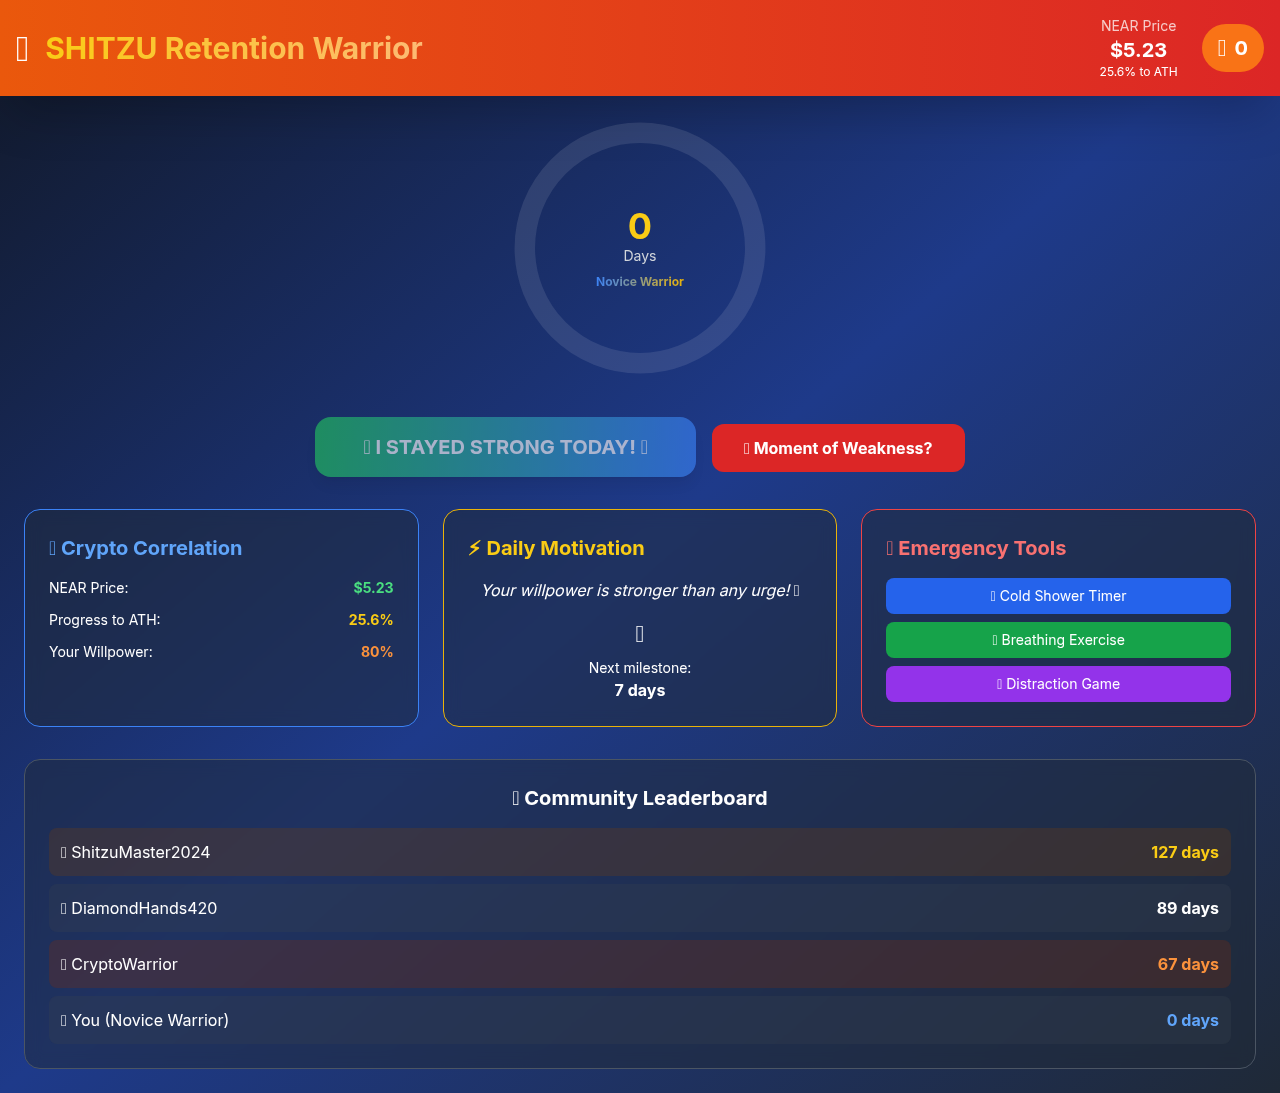Click the rank icon beside ShitzuMaster2024

pos(64,852)
